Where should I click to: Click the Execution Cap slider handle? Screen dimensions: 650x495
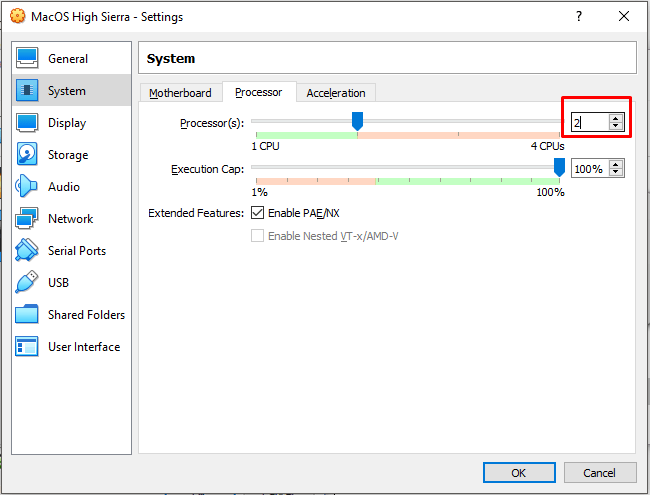(559, 167)
